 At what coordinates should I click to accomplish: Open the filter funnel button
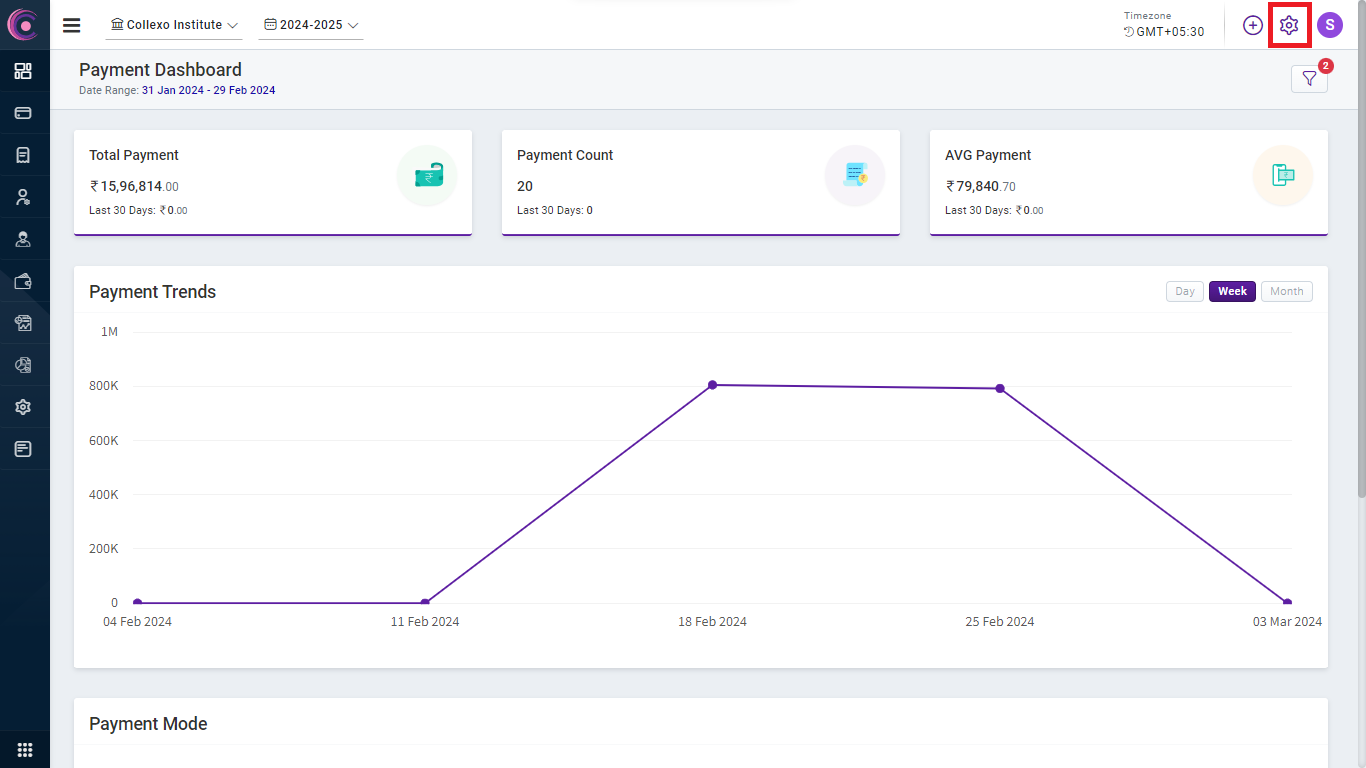(x=1309, y=79)
